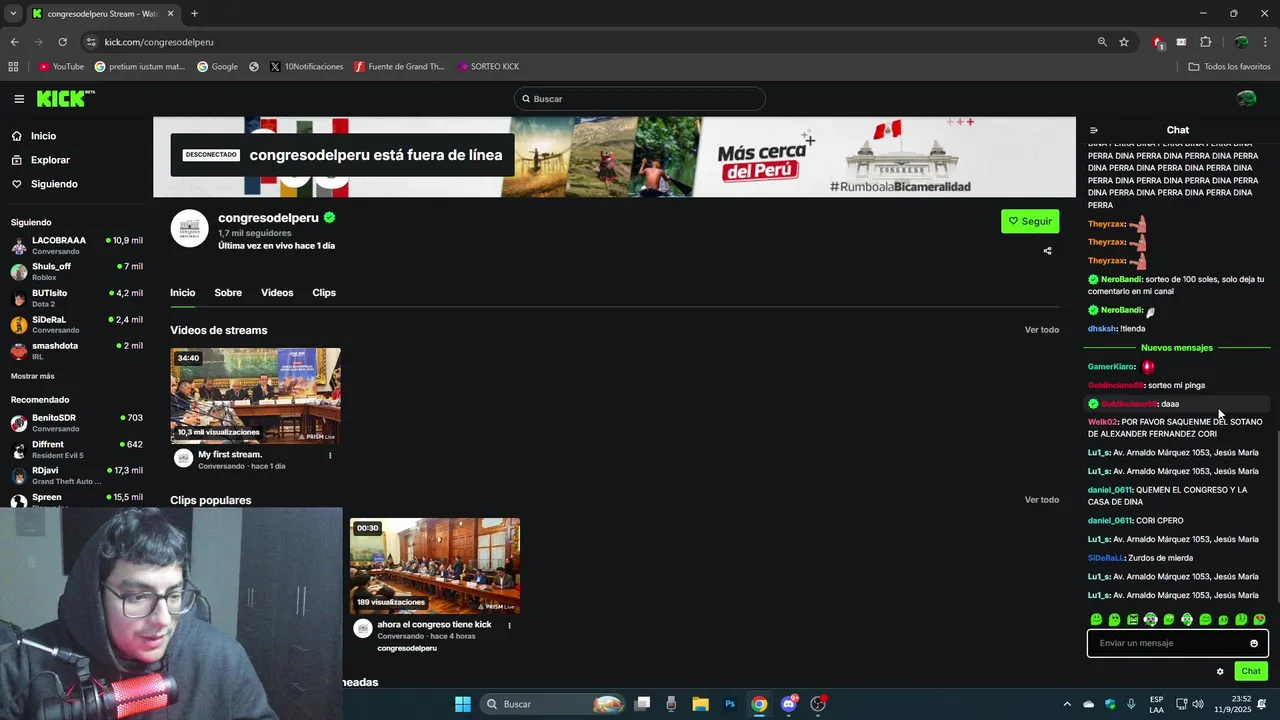Screen dimensions: 1280x720
Task: Play ahora el congreso tiene kick clip
Action: (434, 565)
